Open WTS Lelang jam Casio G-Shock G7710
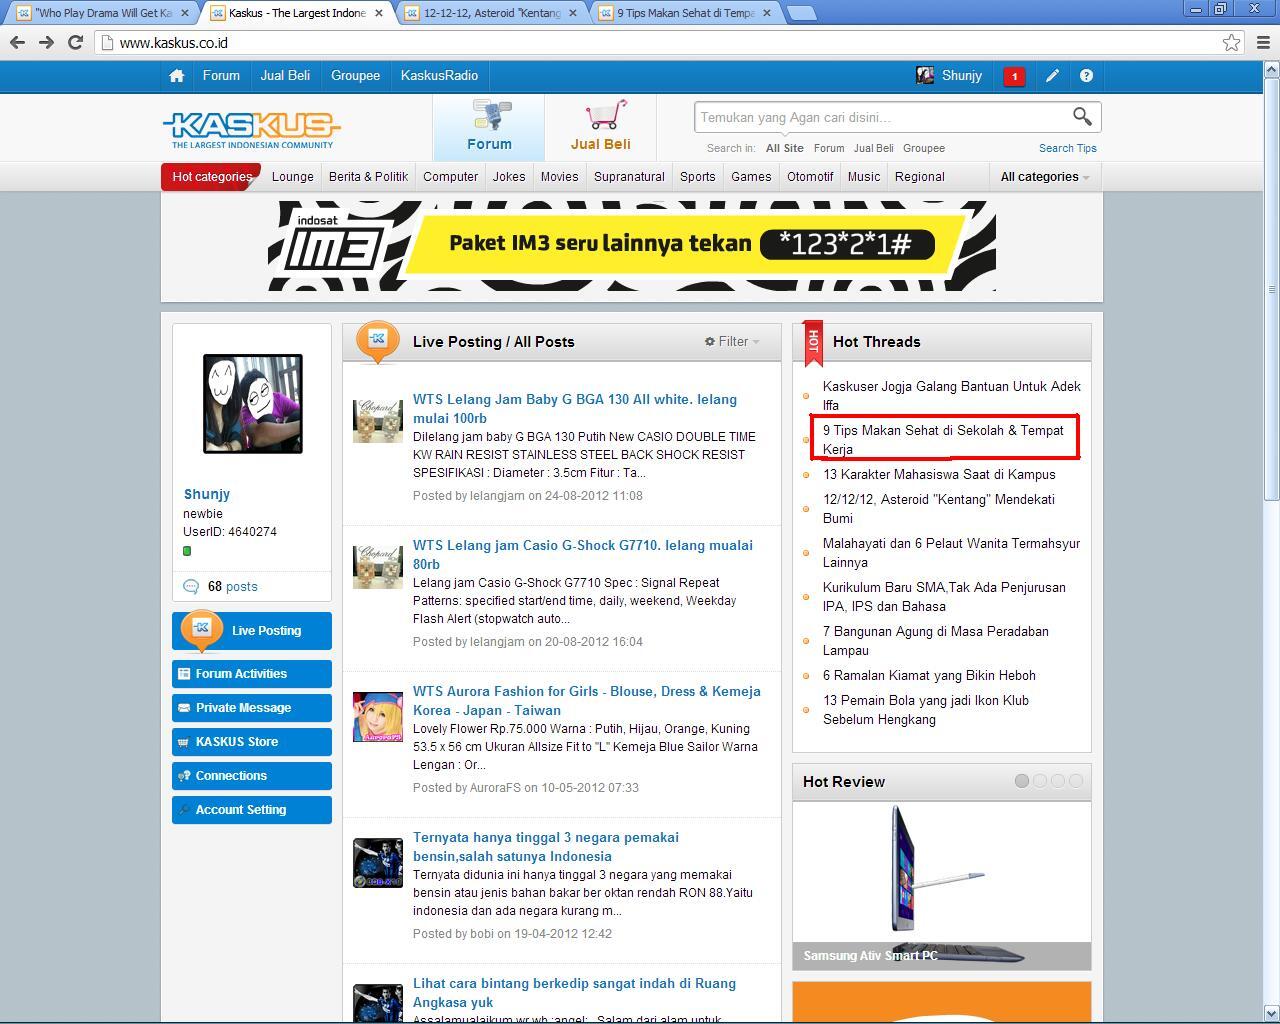 tap(583, 554)
